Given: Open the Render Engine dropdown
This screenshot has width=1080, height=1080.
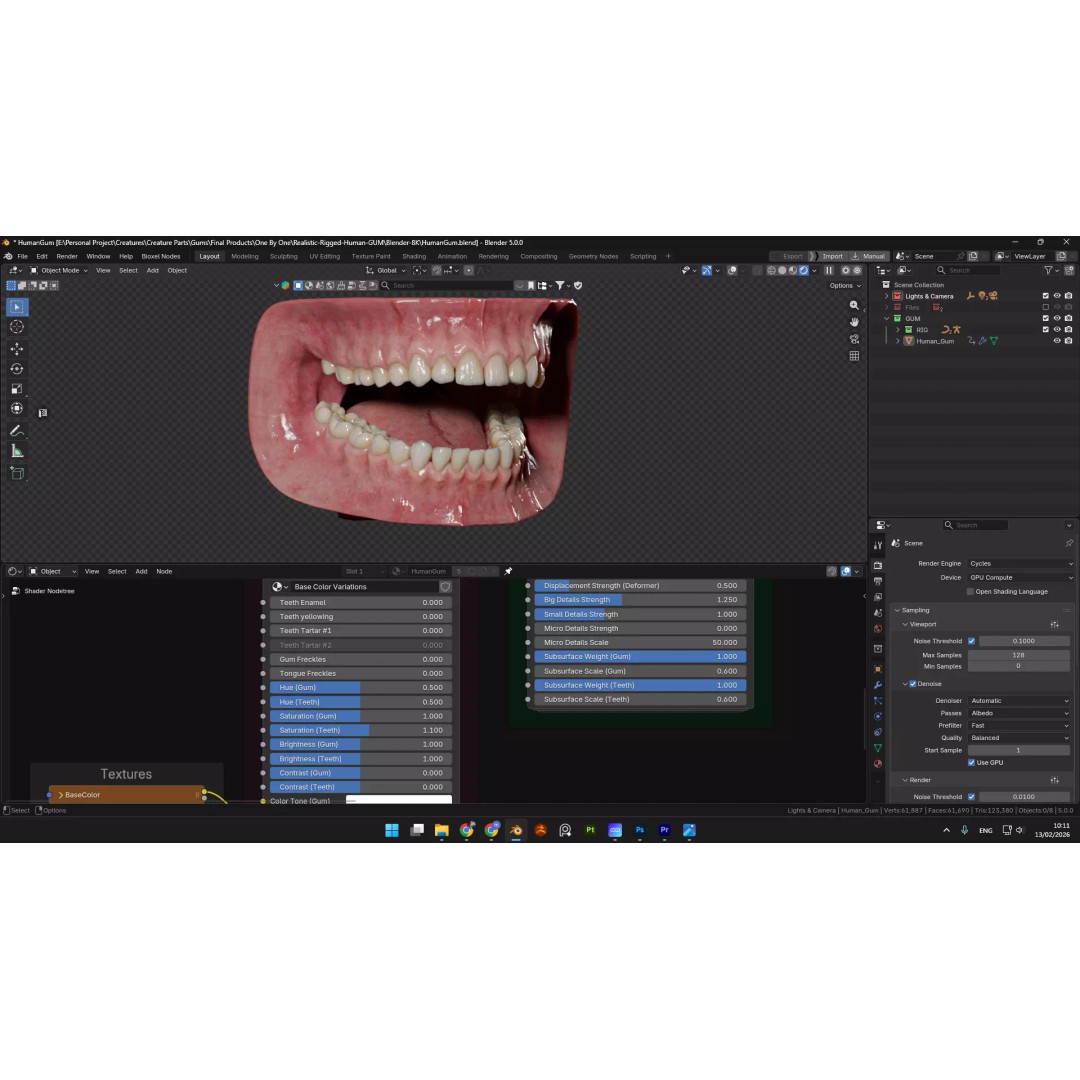Looking at the screenshot, I should point(1020,563).
